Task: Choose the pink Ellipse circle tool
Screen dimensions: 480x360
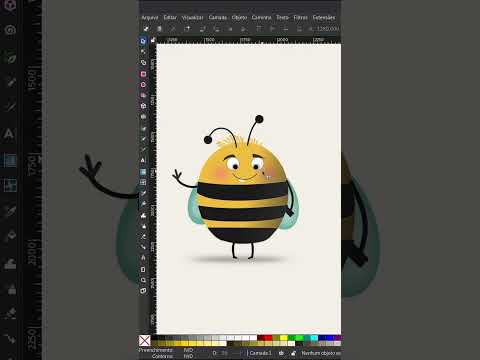Action: (143, 85)
